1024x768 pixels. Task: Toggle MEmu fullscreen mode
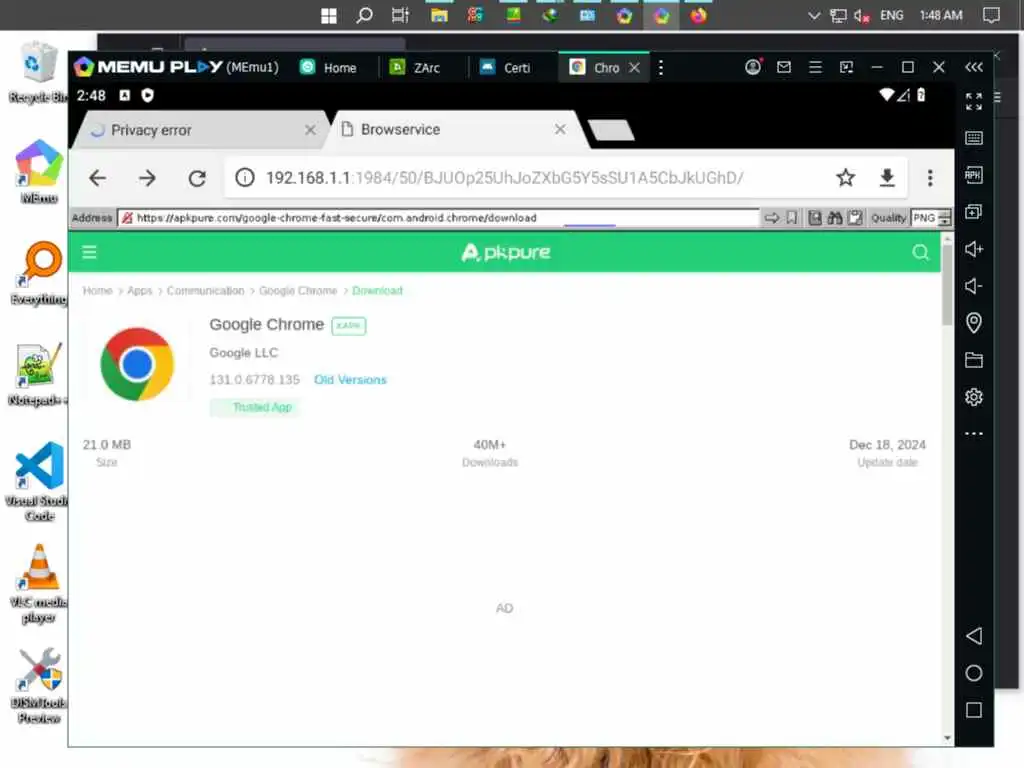[974, 101]
